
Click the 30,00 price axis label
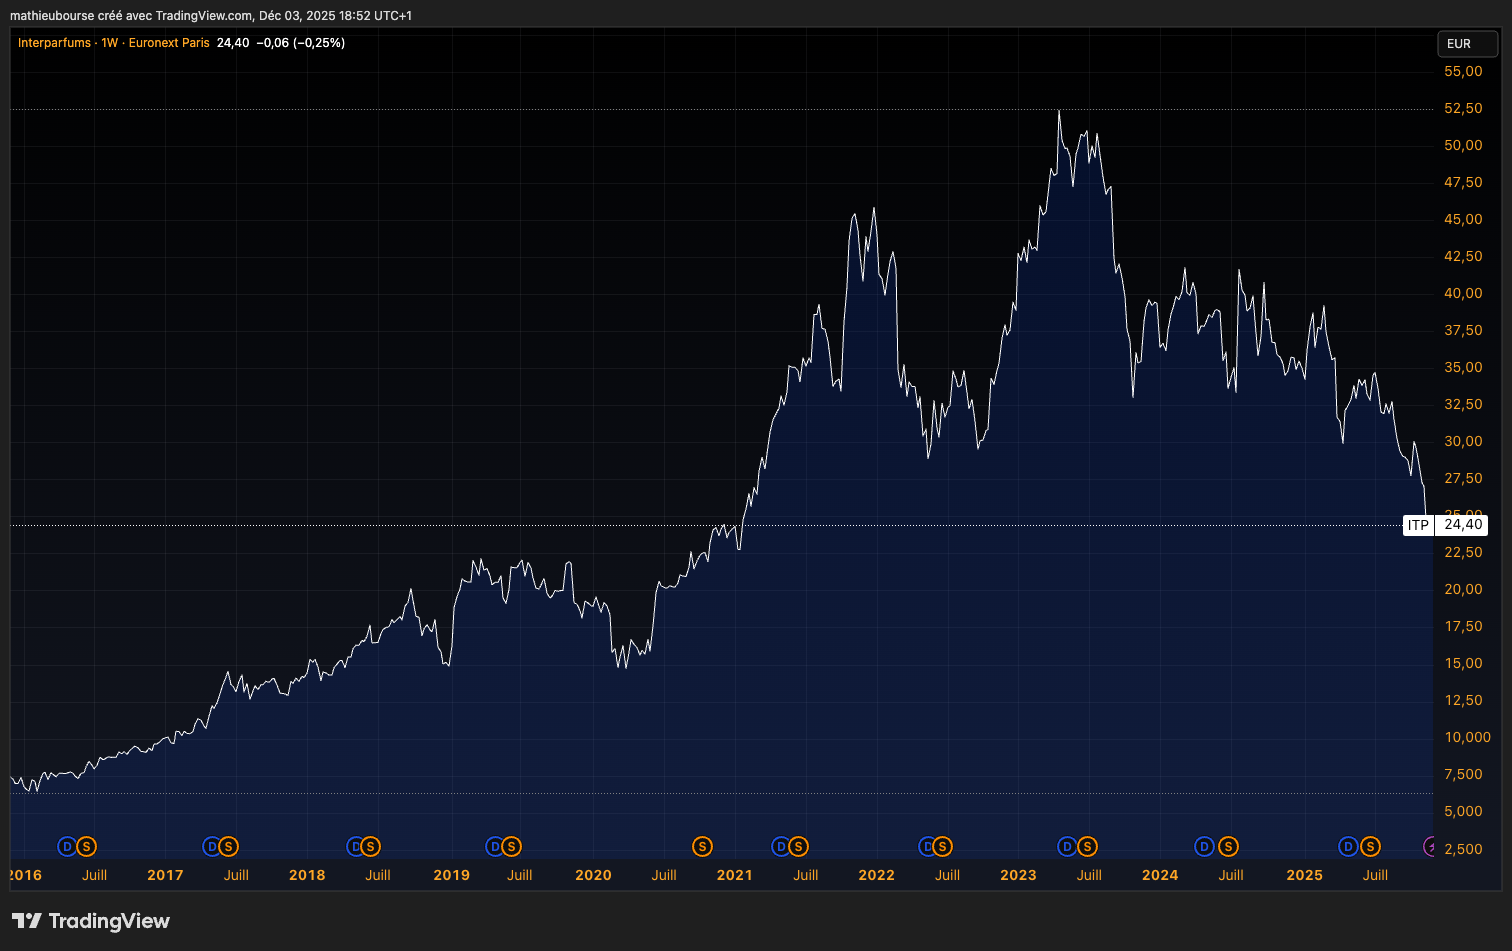[1463, 441]
